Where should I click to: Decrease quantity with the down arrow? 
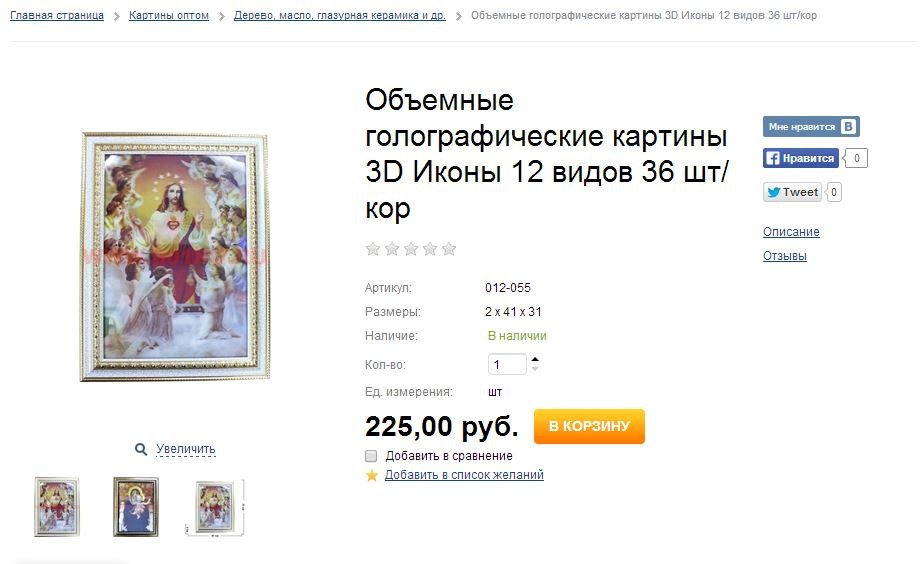coord(535,369)
